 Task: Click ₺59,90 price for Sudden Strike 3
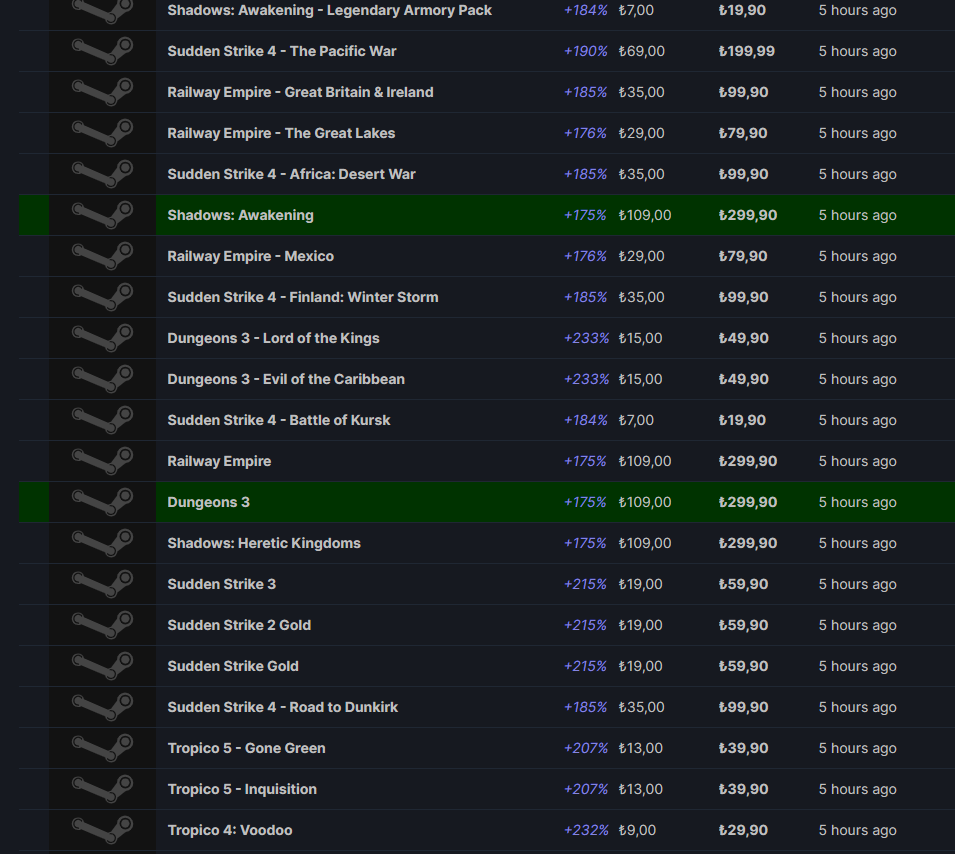pyautogui.click(x=744, y=584)
